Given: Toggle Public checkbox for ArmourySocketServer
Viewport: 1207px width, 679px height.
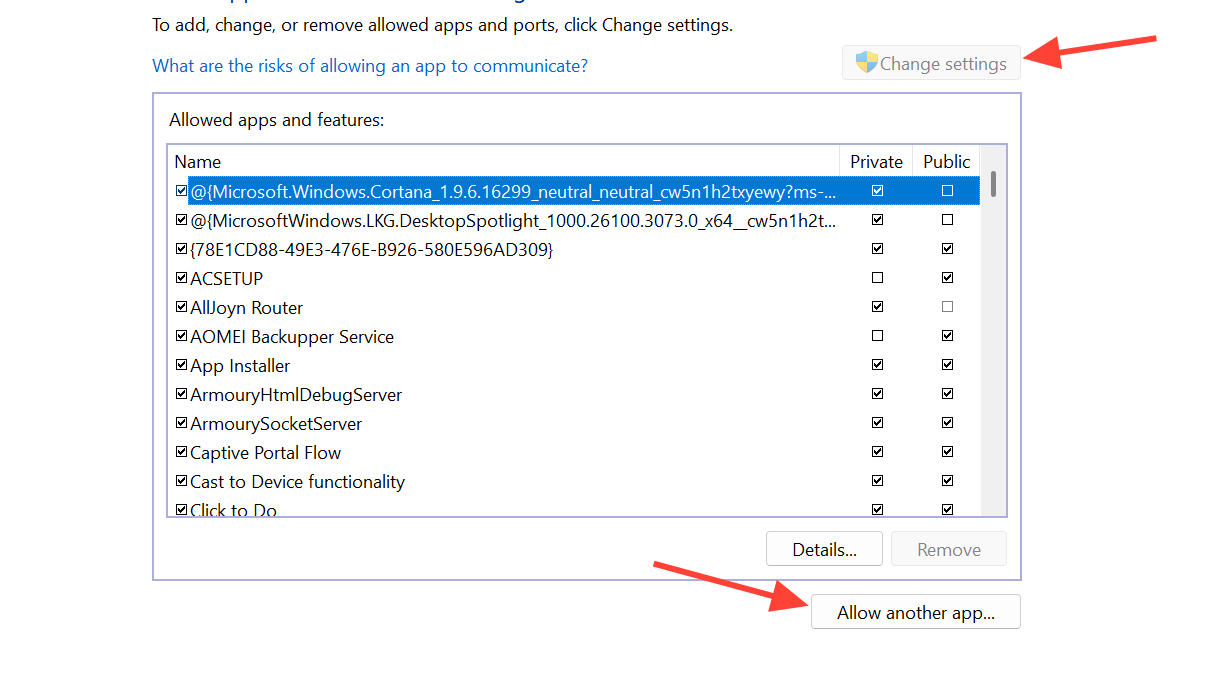Looking at the screenshot, I should click(x=947, y=422).
